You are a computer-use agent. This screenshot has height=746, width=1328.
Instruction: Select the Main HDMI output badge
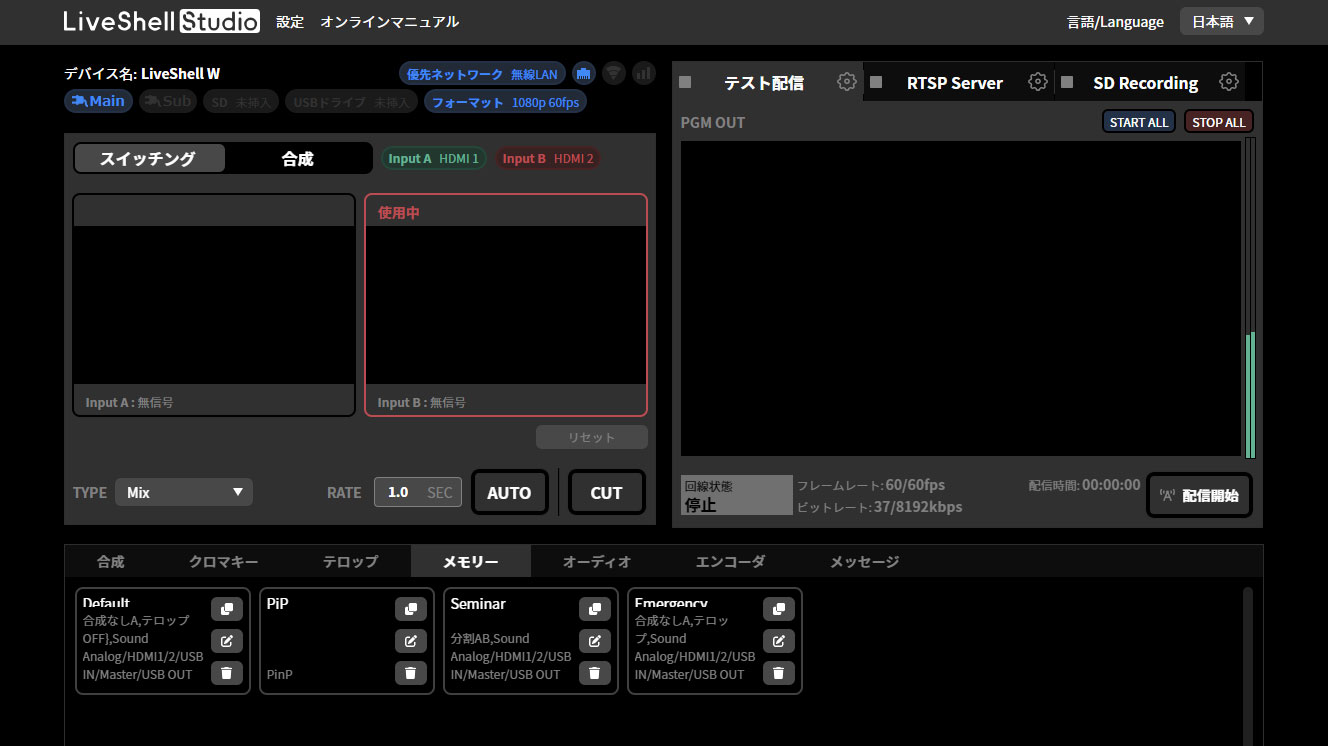(98, 101)
